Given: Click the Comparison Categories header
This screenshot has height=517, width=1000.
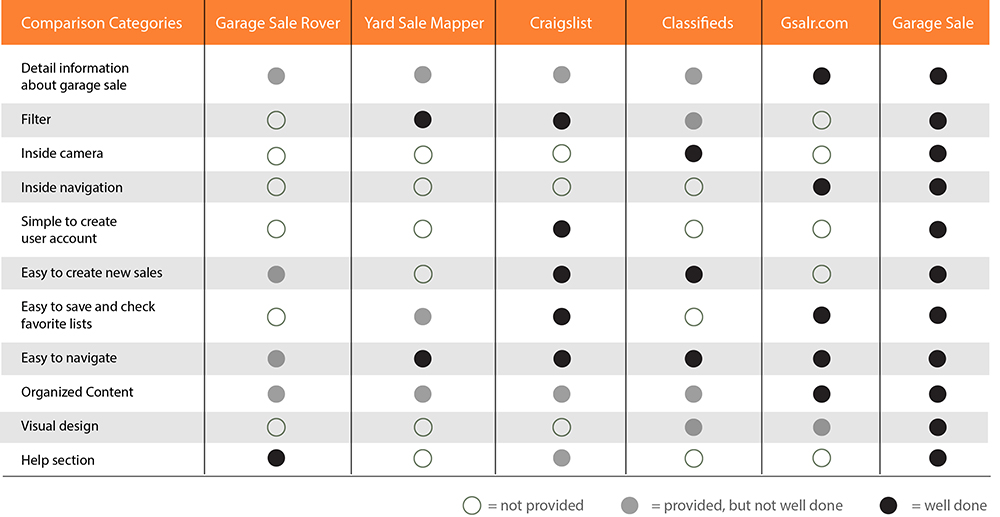Looking at the screenshot, I should pyautogui.click(x=102, y=23).
